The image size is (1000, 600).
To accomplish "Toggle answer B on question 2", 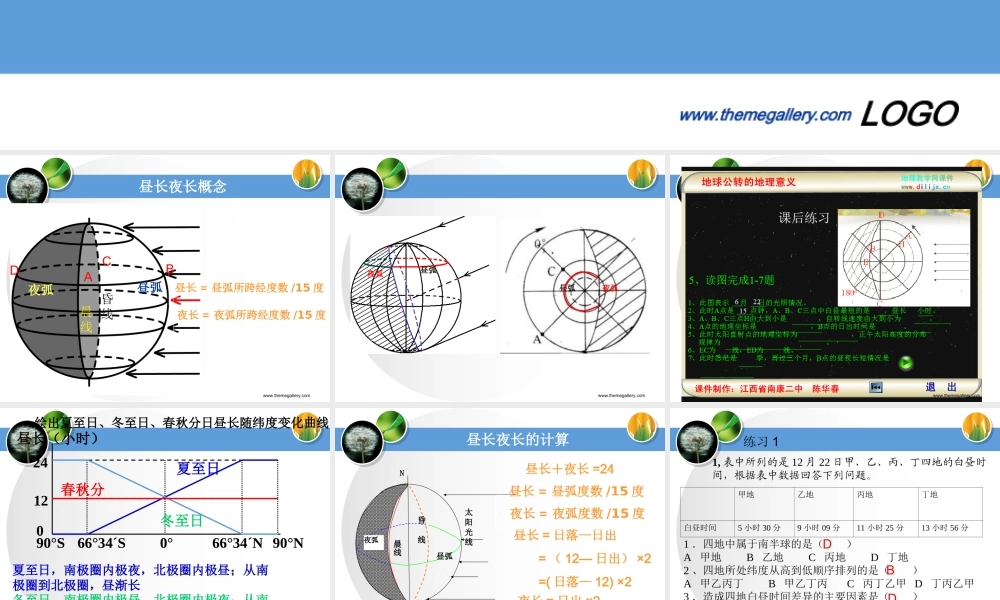I will (x=890, y=569).
